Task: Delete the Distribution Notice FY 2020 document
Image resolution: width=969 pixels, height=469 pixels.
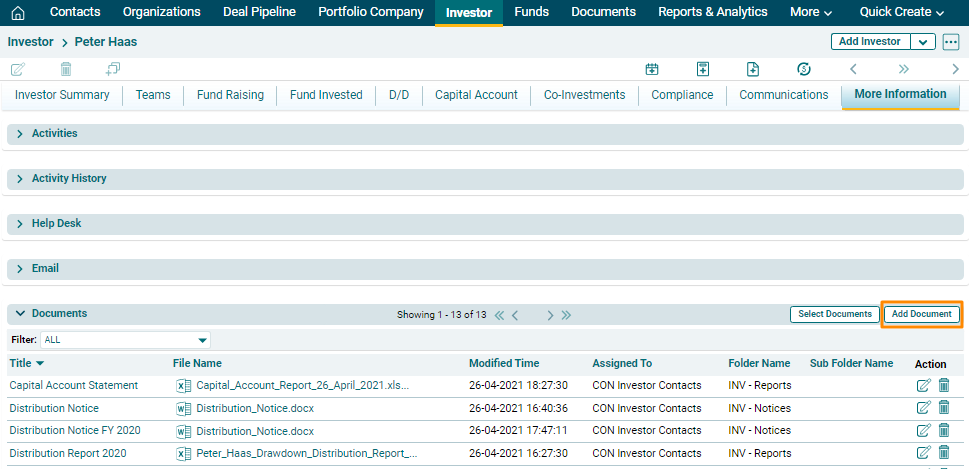Action: [944, 431]
